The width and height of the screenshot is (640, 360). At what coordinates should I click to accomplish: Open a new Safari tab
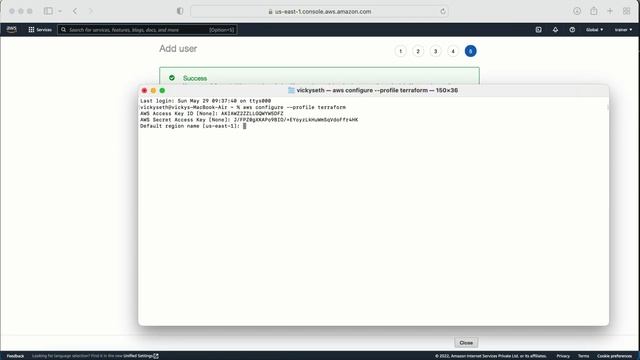pos(610,11)
